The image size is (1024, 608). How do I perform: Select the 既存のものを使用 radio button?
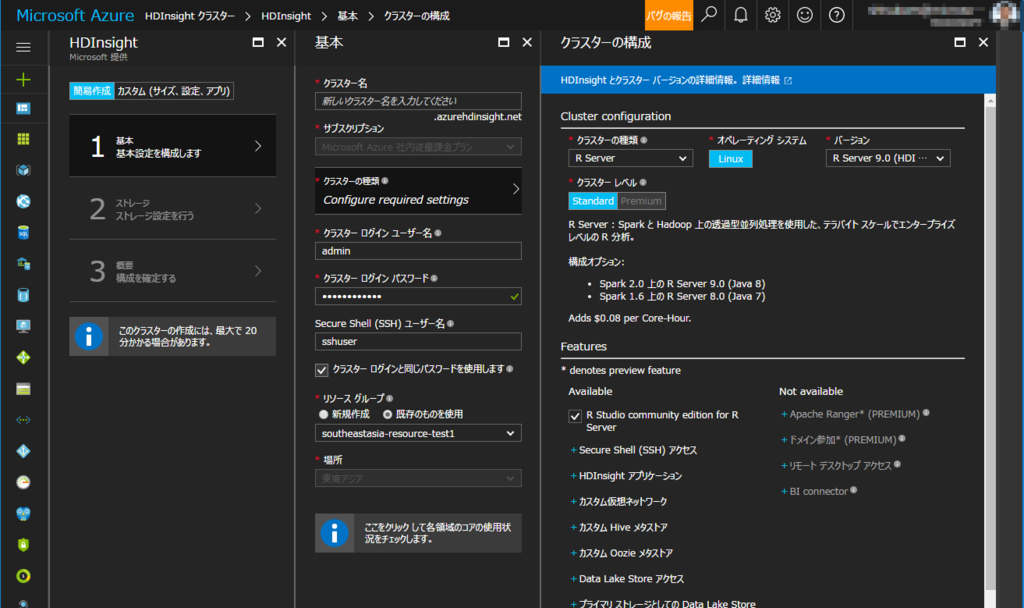387,414
